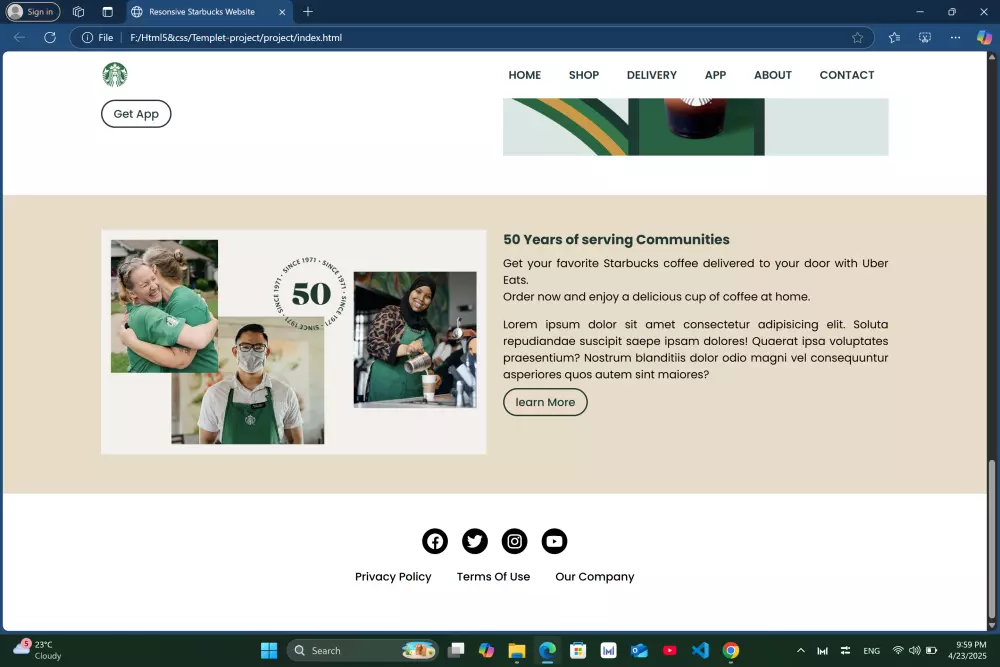Add this page to favorites star
This screenshot has width=1000, height=667.
tap(857, 38)
